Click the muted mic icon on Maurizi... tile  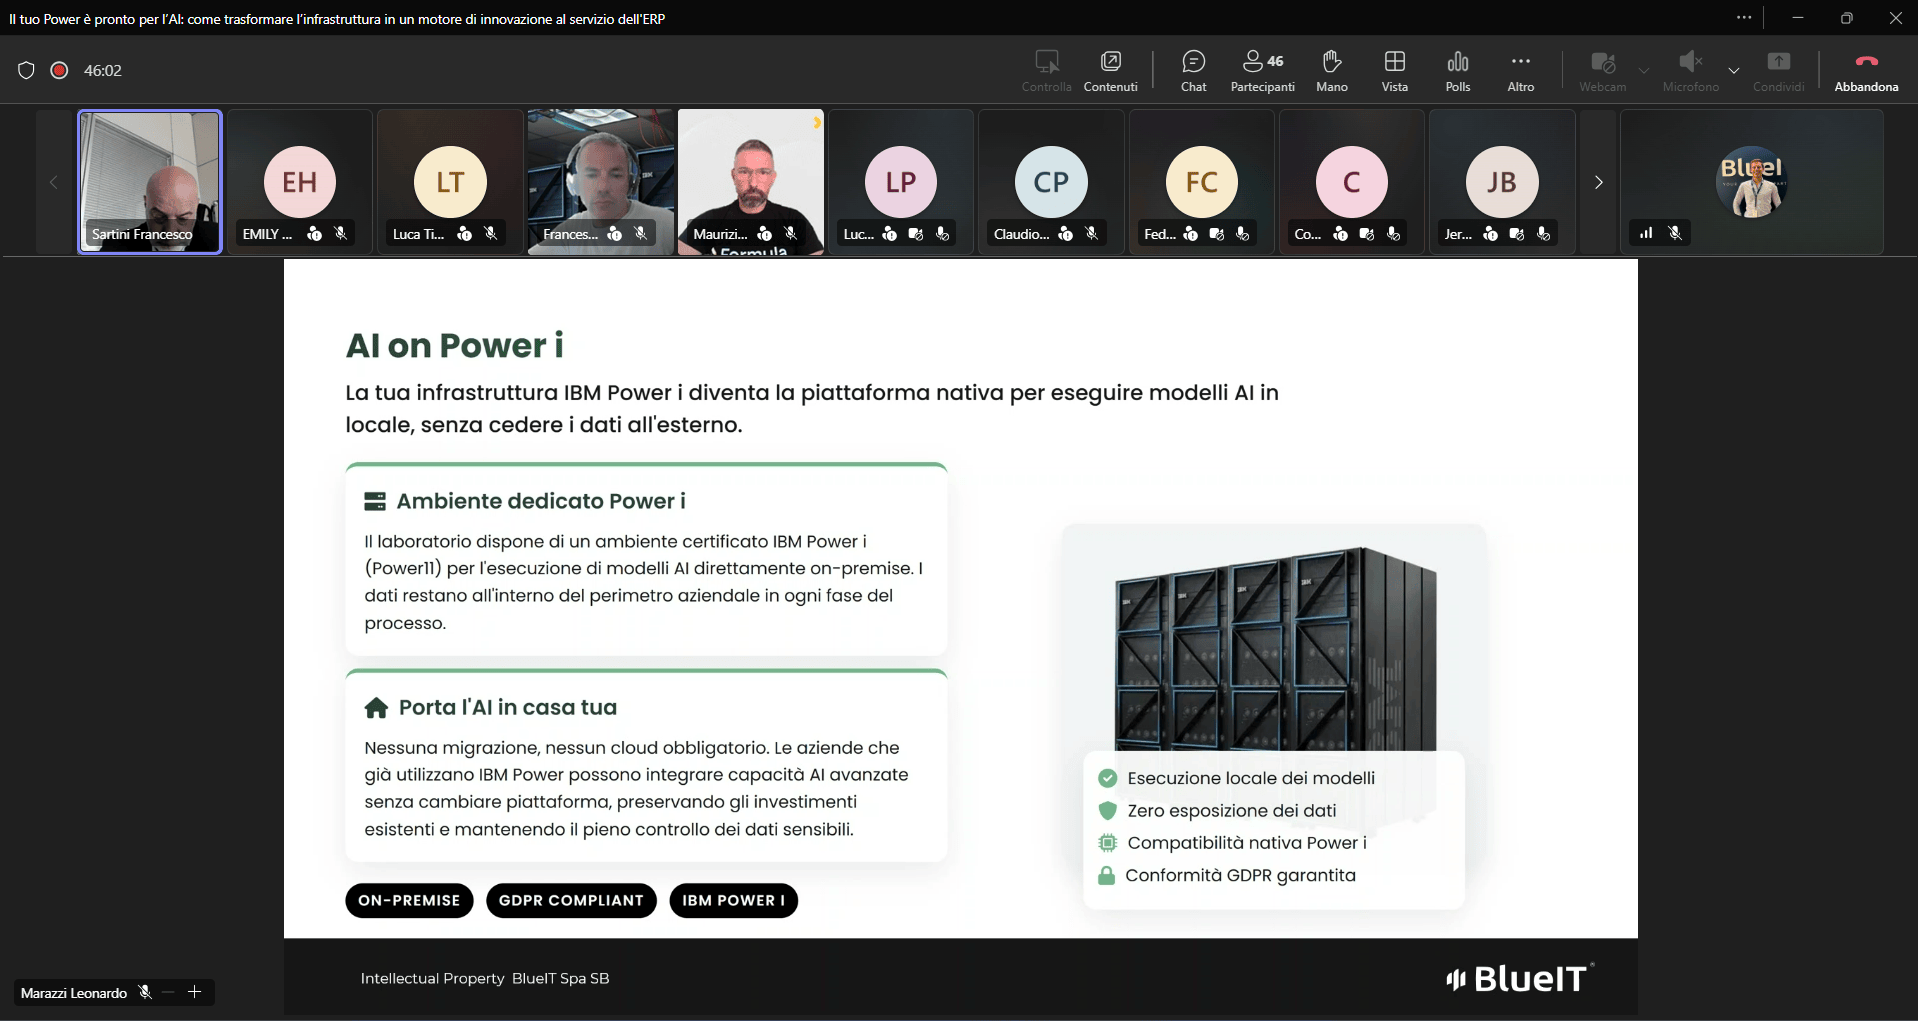(x=791, y=233)
